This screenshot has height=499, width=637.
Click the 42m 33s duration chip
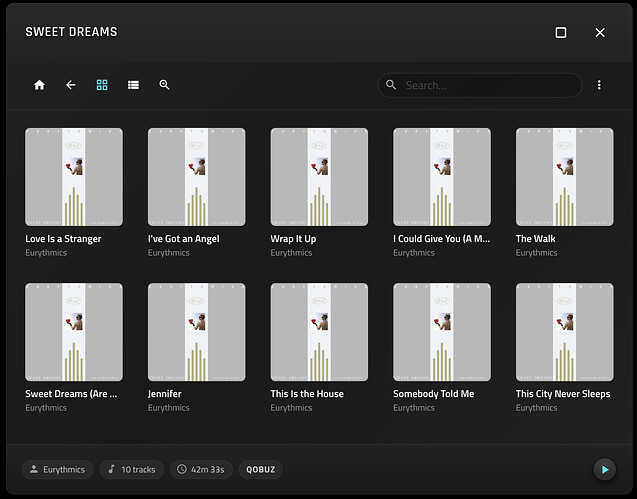click(x=201, y=469)
